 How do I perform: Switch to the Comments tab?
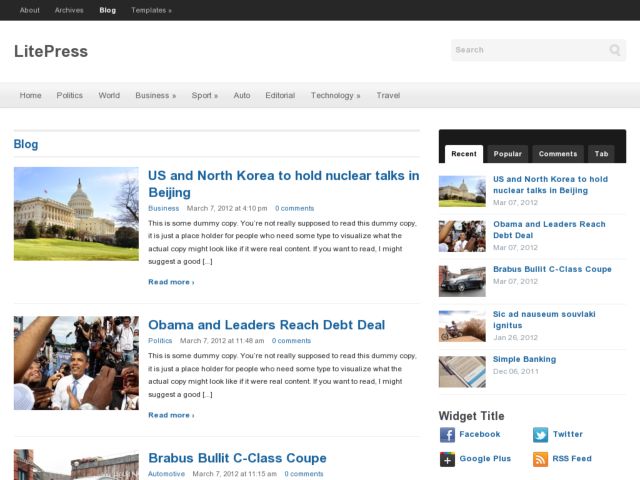pyautogui.click(x=558, y=154)
